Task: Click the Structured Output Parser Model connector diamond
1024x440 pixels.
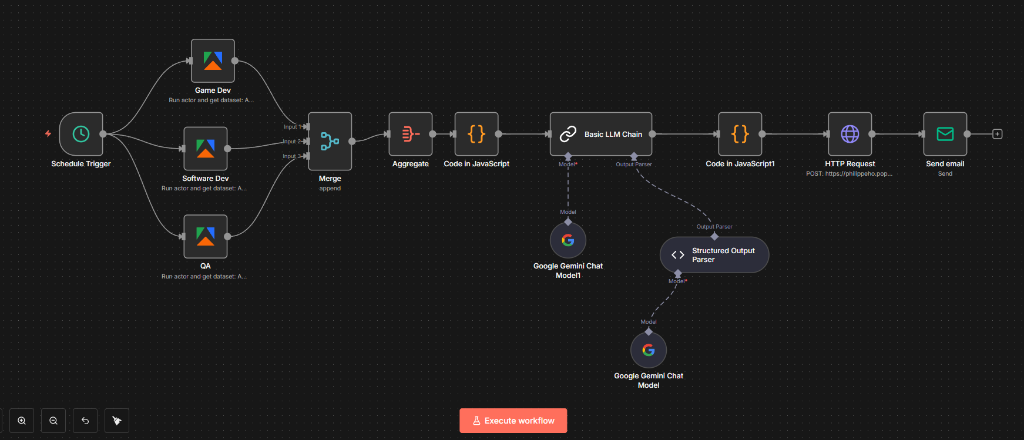Action: click(678, 273)
